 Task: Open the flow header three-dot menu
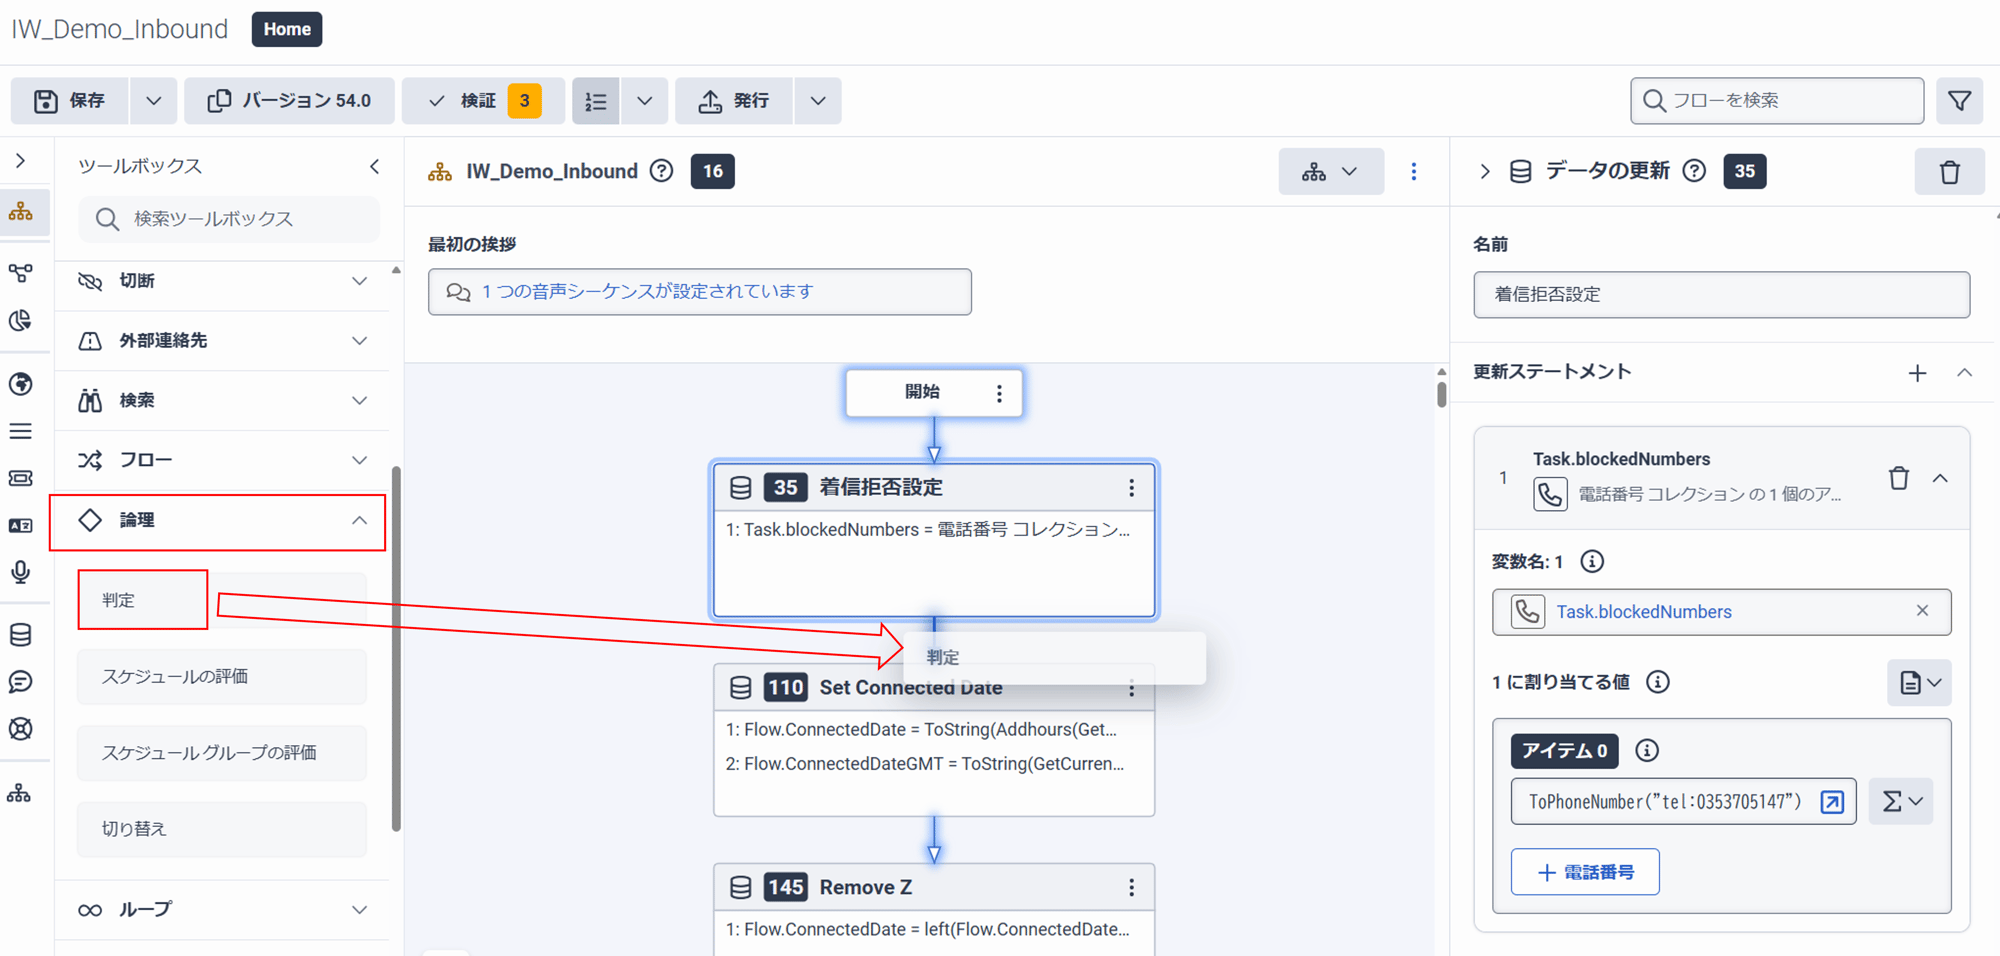(x=1414, y=172)
